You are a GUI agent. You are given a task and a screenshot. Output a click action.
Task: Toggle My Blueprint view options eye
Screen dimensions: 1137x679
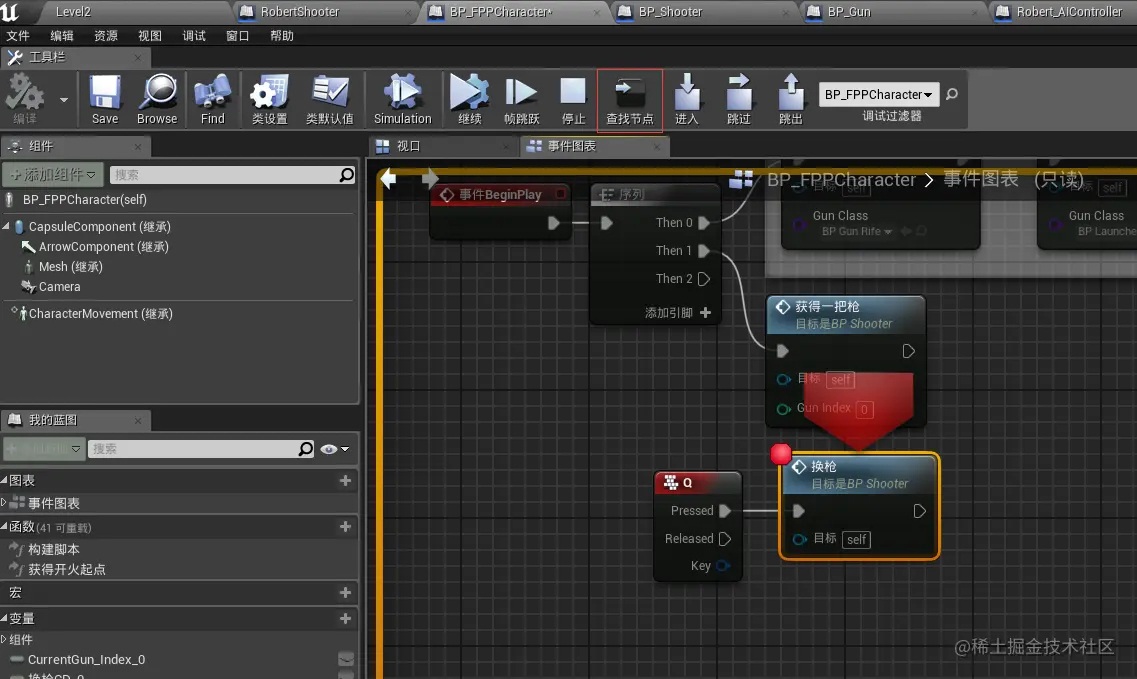click(334, 449)
